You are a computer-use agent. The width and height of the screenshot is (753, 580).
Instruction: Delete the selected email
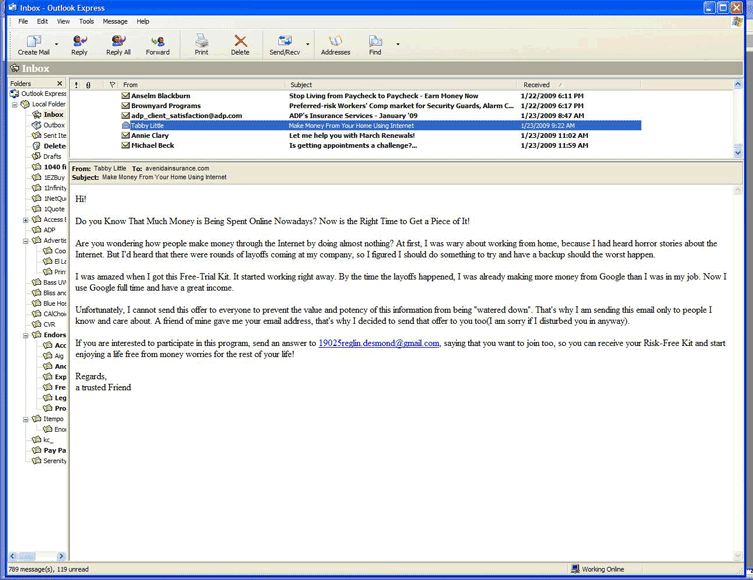point(240,44)
